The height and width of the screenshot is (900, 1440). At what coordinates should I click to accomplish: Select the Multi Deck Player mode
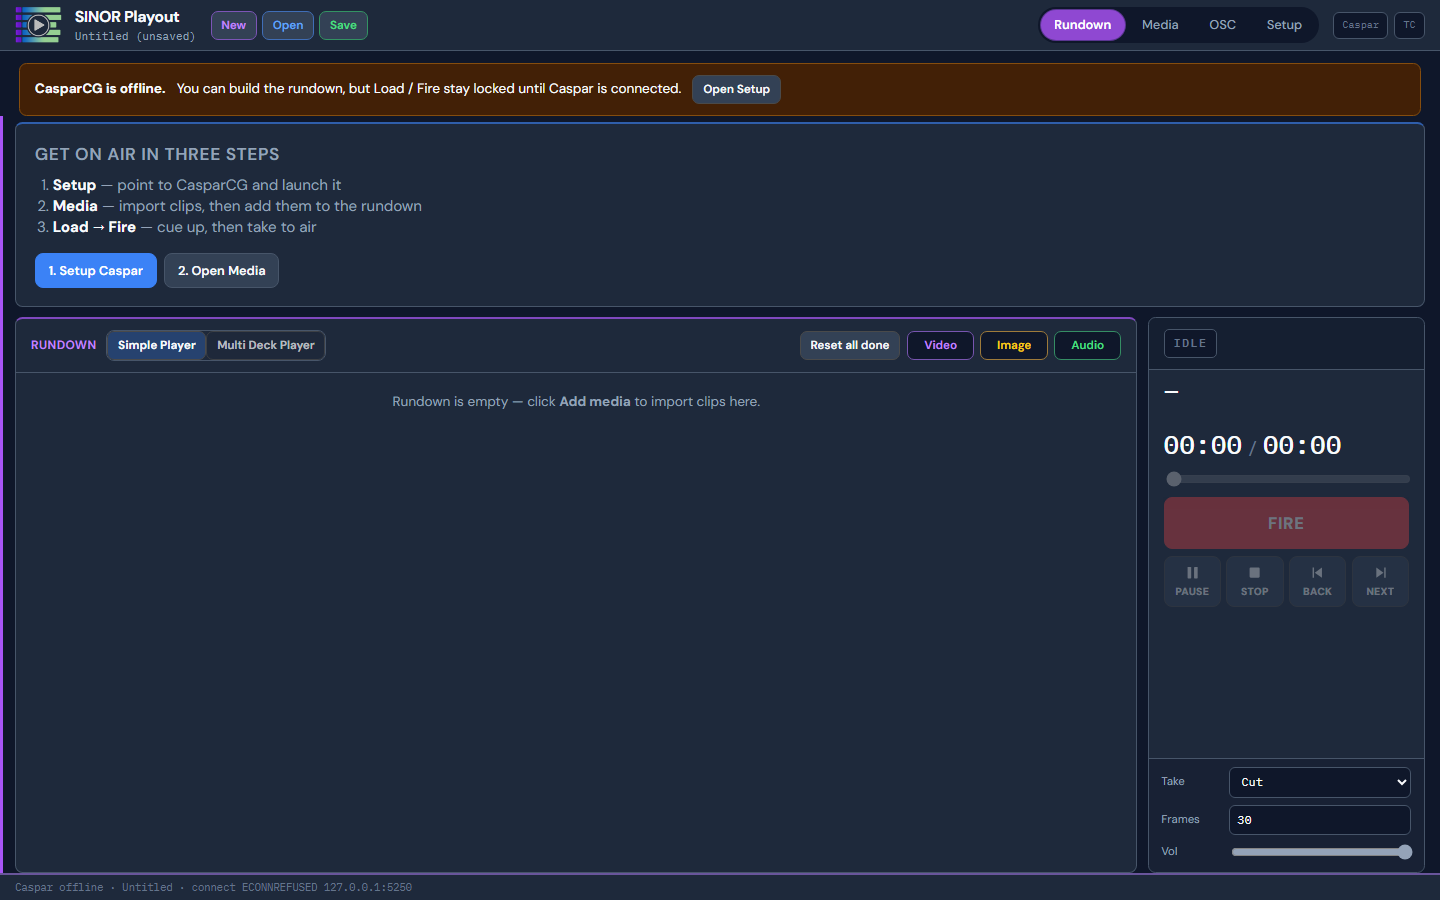(266, 345)
